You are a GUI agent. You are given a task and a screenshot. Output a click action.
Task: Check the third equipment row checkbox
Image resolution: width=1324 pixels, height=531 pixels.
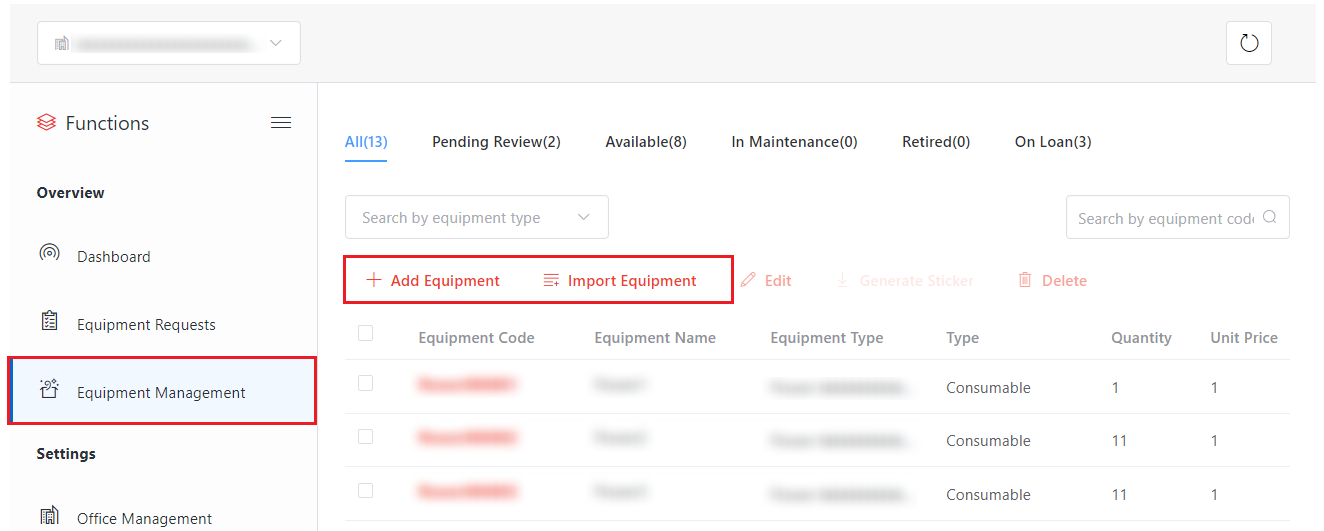365,490
